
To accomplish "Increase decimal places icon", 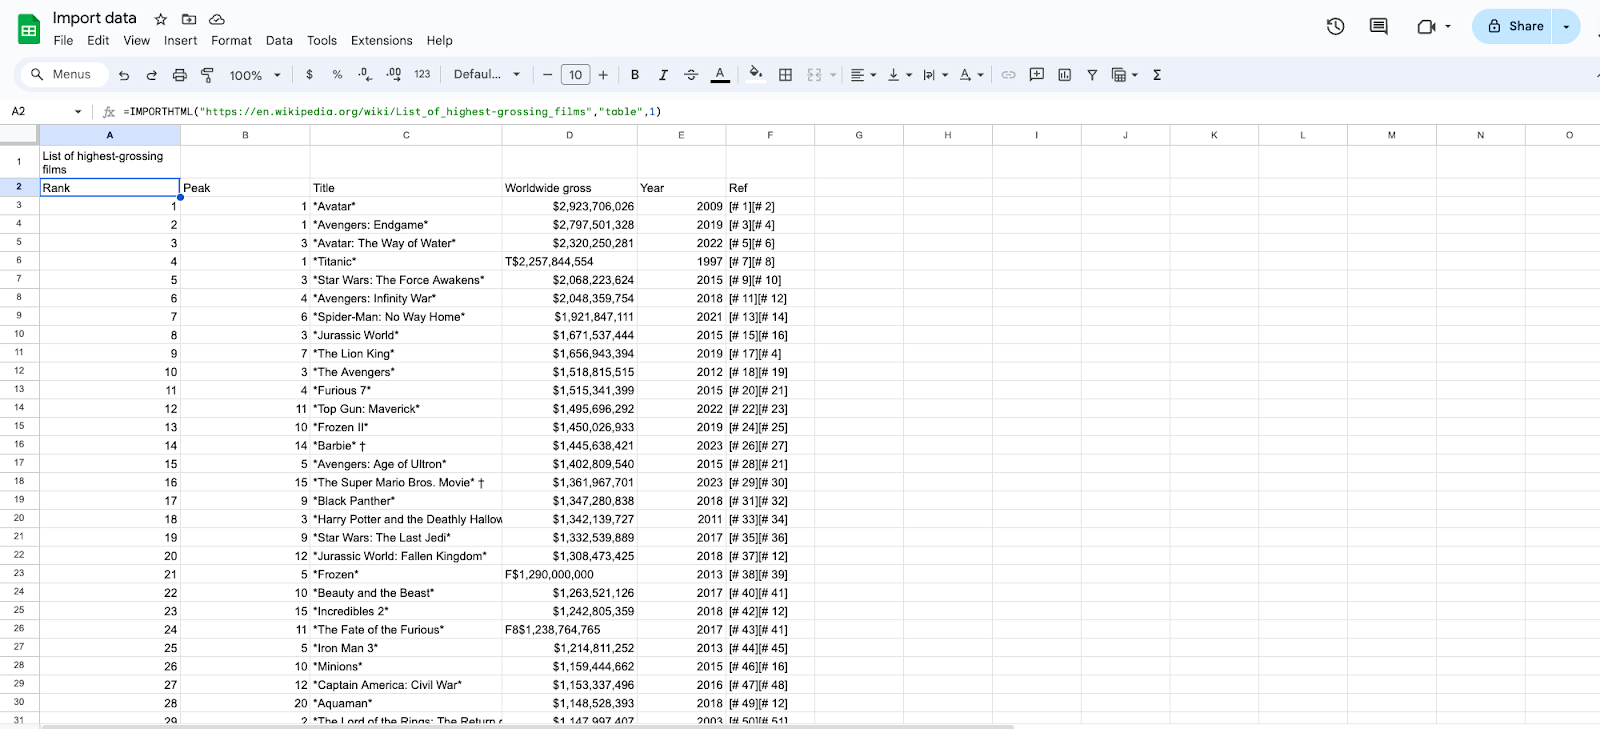I will pyautogui.click(x=393, y=75).
